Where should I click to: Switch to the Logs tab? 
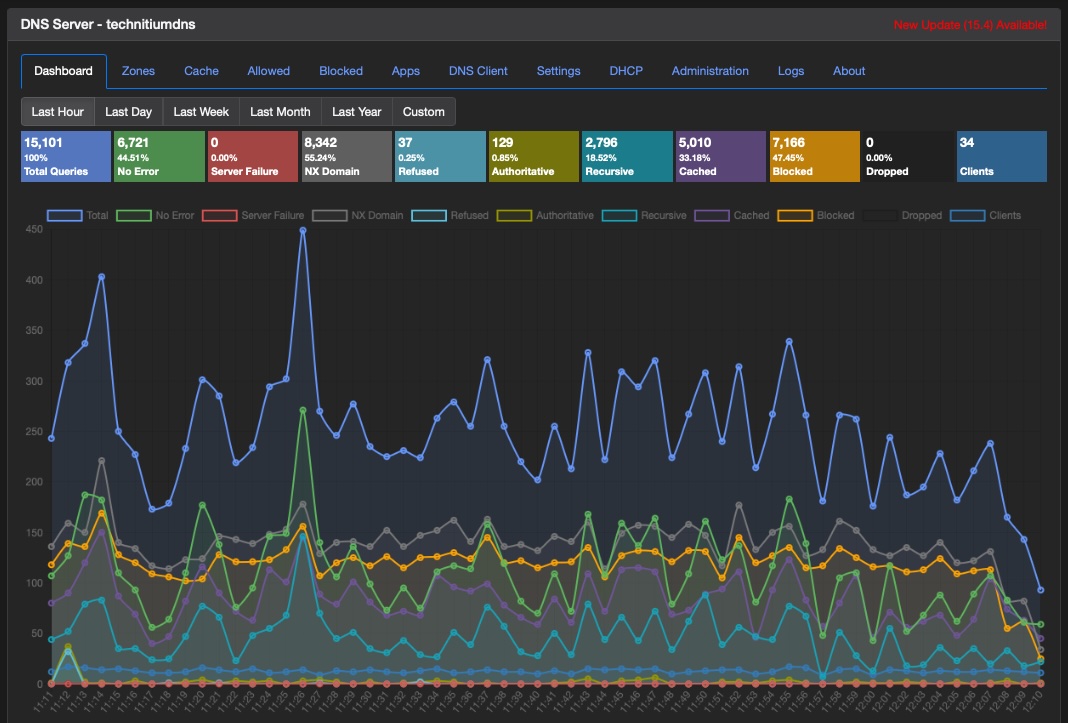[x=791, y=71]
